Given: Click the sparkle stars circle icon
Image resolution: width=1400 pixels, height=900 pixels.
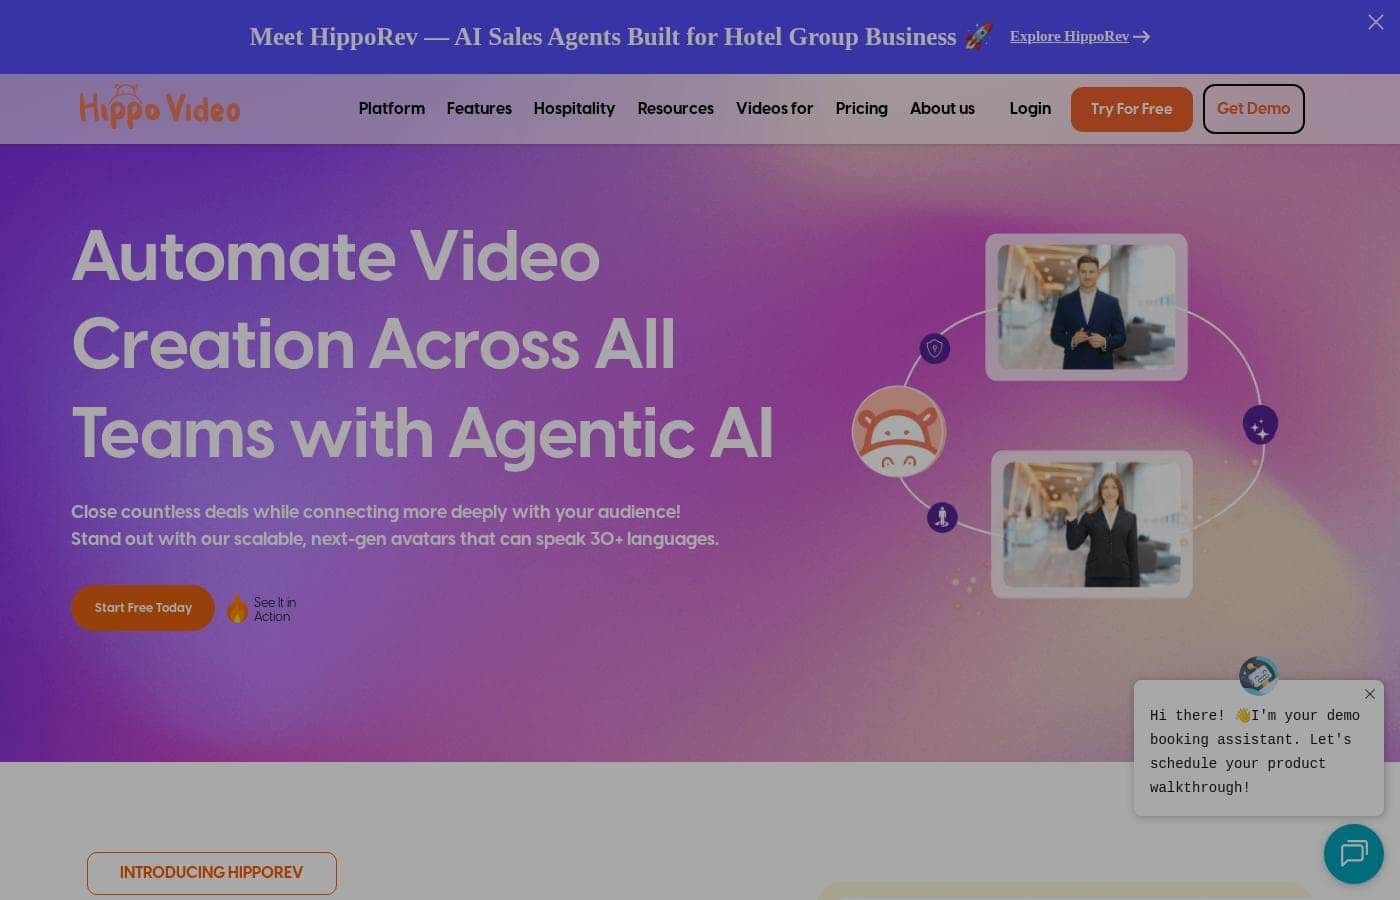Looking at the screenshot, I should pyautogui.click(x=1260, y=425).
